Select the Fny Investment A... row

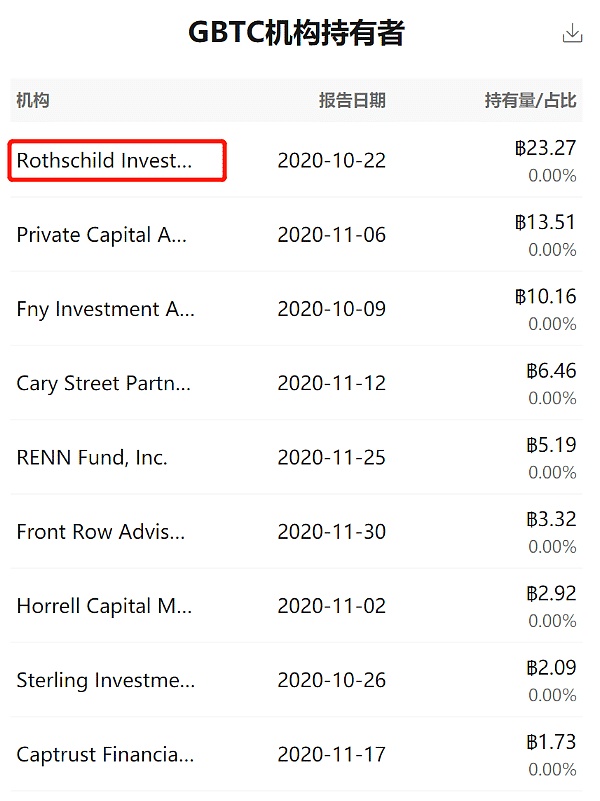[x=296, y=309]
